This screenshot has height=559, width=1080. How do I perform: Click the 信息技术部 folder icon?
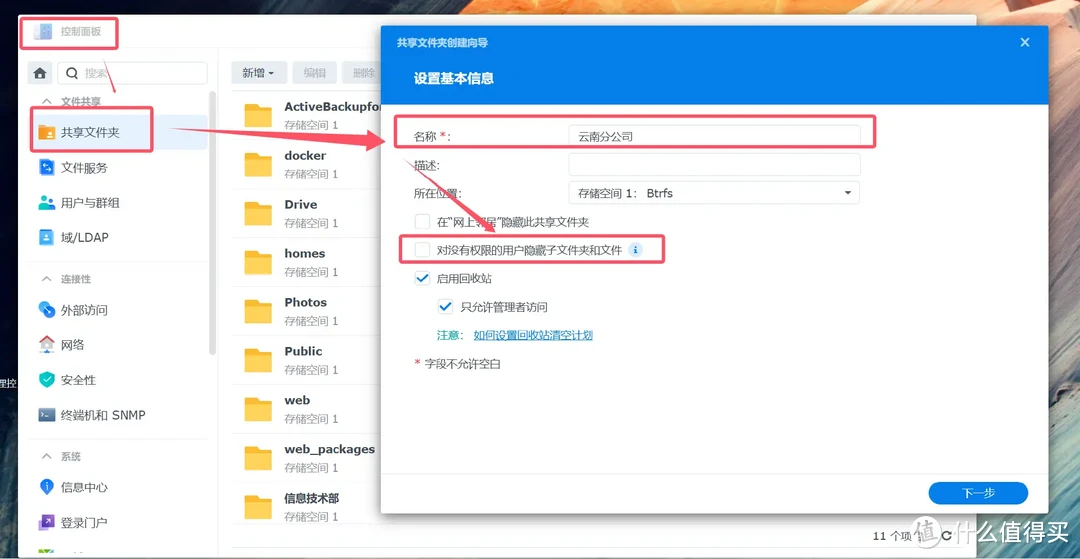258,506
